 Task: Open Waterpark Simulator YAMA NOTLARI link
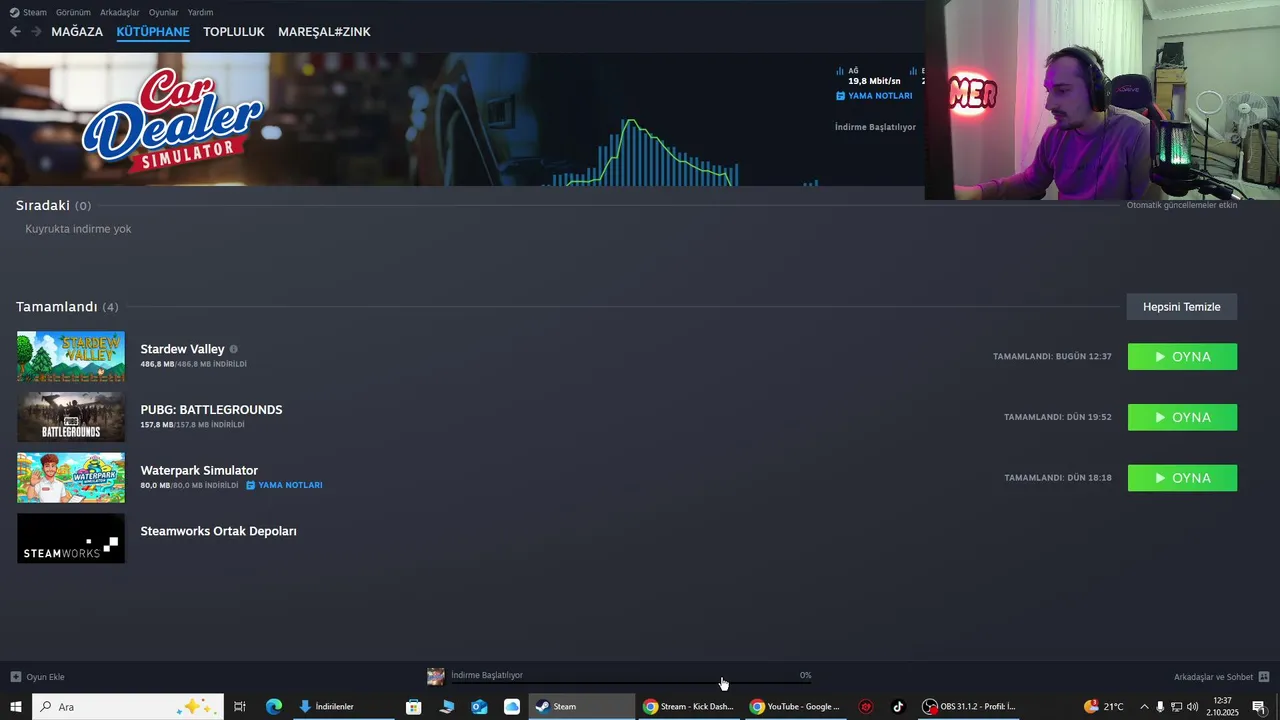click(x=284, y=485)
